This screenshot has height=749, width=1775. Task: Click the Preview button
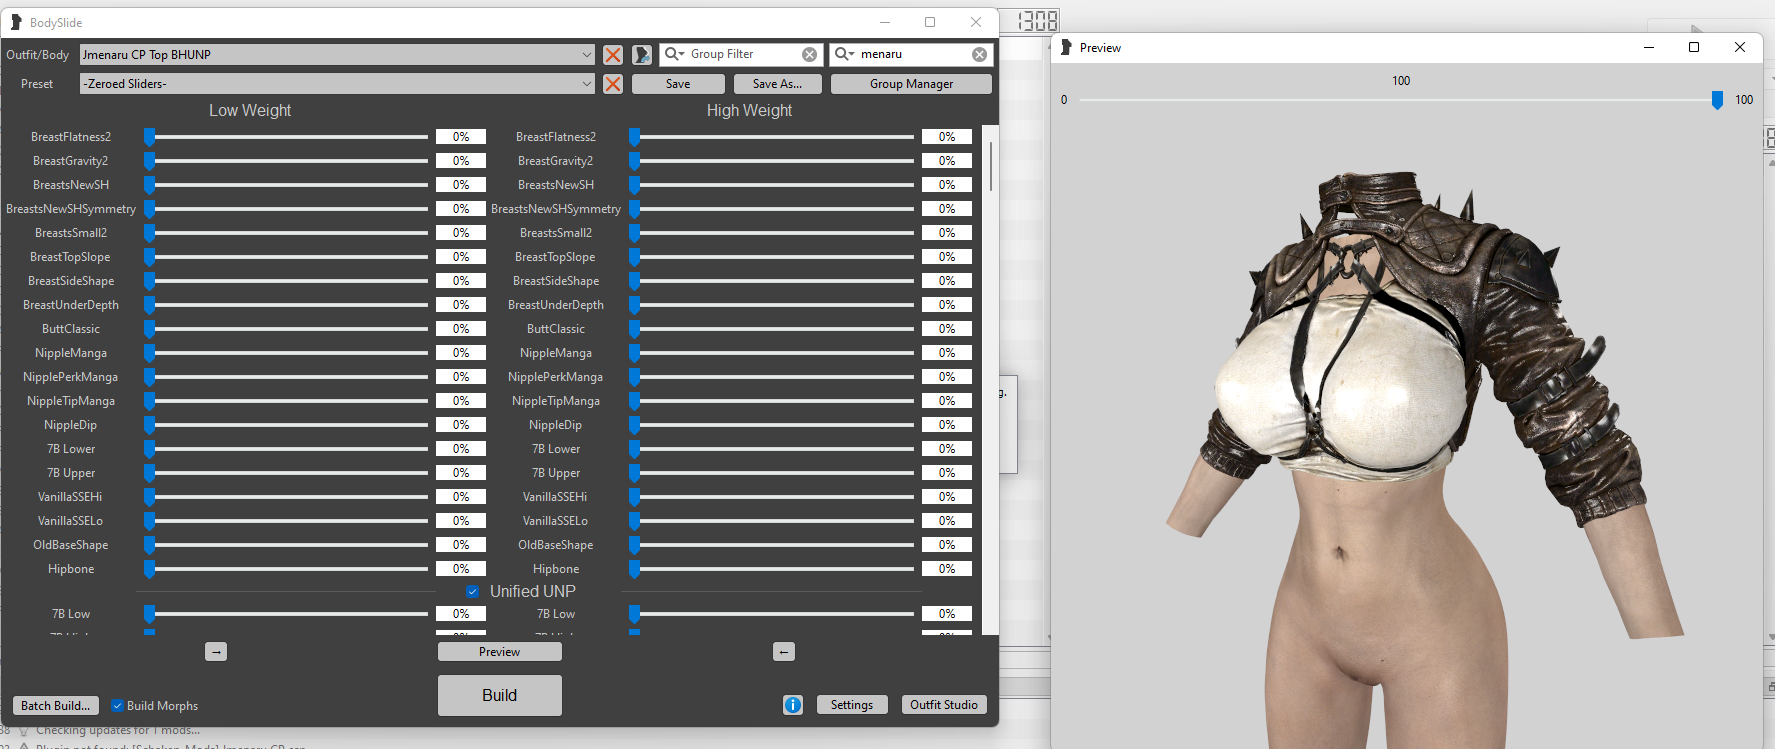click(499, 652)
